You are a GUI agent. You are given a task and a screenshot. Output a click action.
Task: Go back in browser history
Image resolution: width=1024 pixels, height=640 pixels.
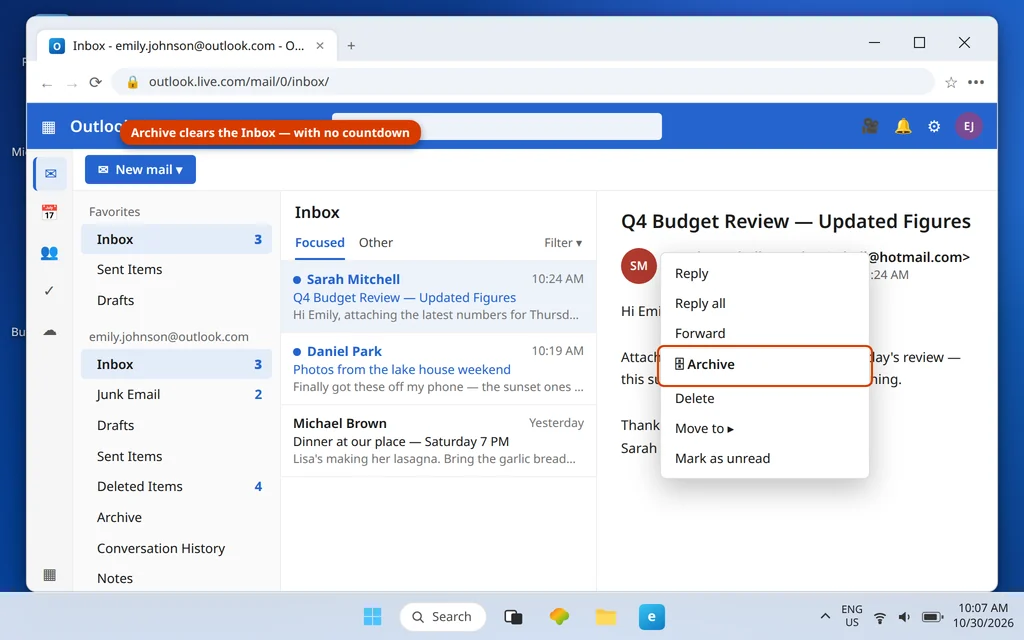click(x=47, y=85)
